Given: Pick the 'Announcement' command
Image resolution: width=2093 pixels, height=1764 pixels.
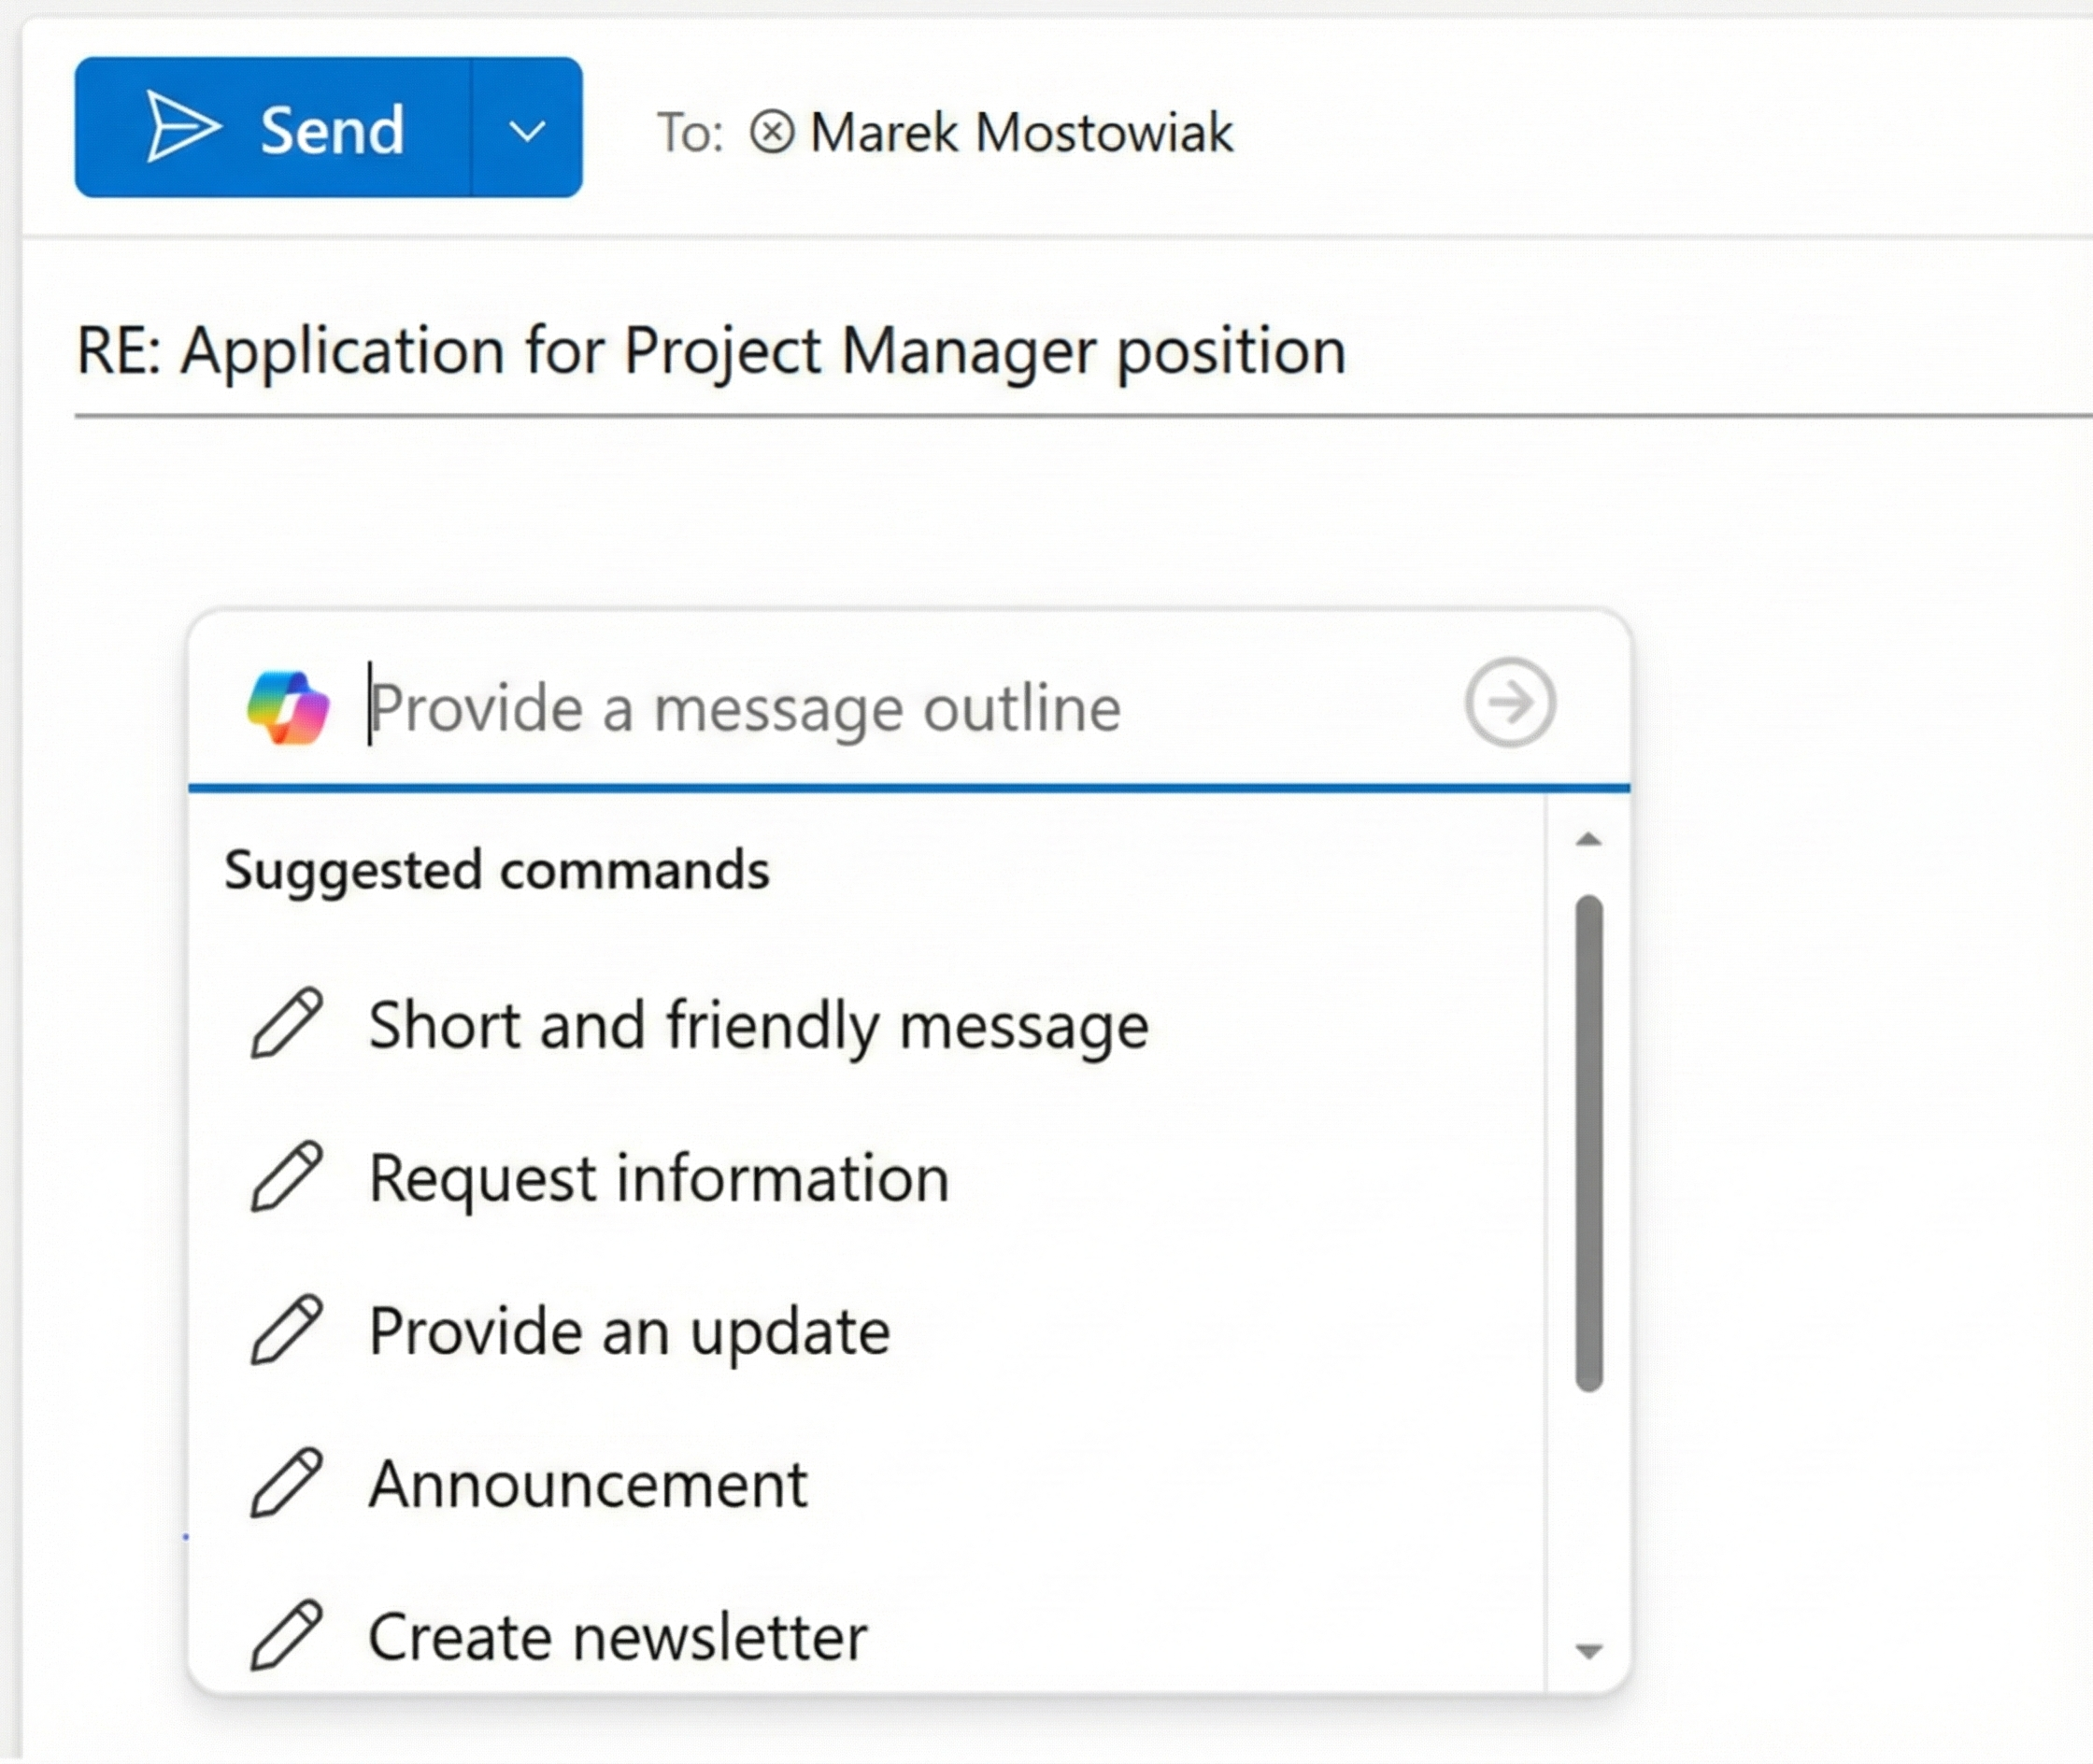Looking at the screenshot, I should (588, 1484).
